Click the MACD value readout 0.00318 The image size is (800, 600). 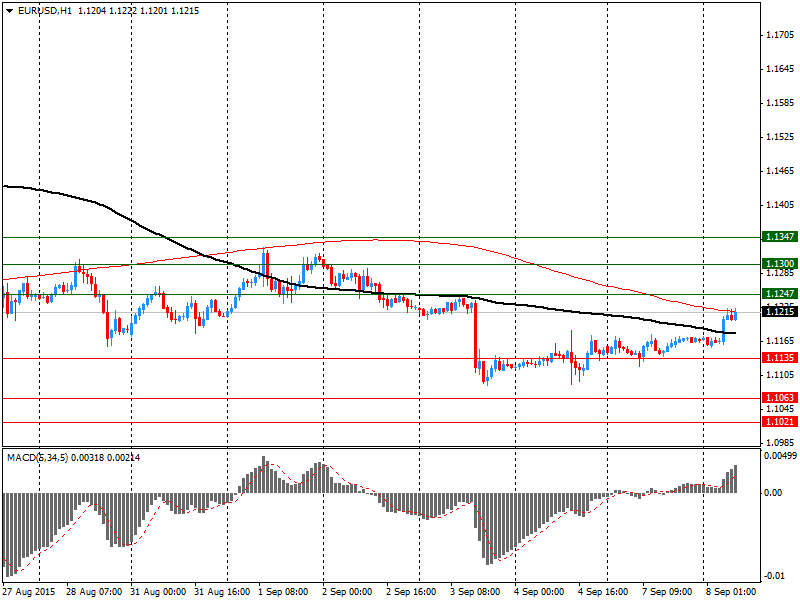87,458
